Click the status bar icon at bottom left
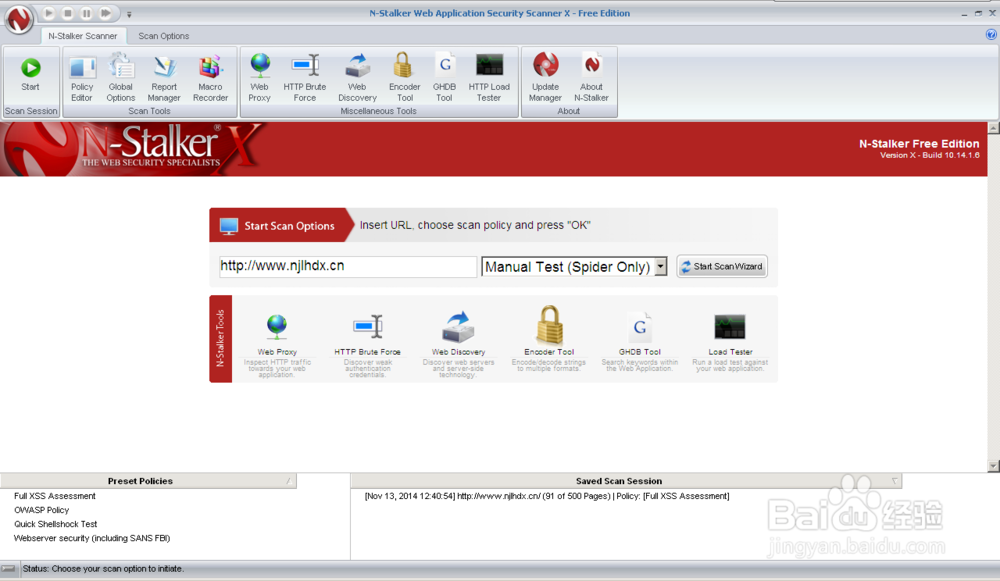Screen dimensions: 1000x581 point(8,568)
